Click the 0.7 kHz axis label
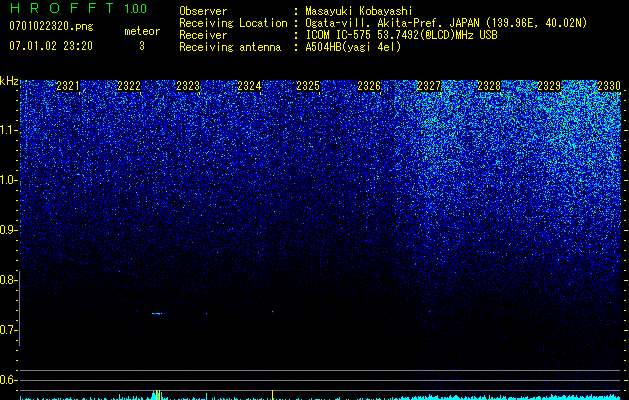The width and height of the screenshot is (629, 400). tap(9, 330)
